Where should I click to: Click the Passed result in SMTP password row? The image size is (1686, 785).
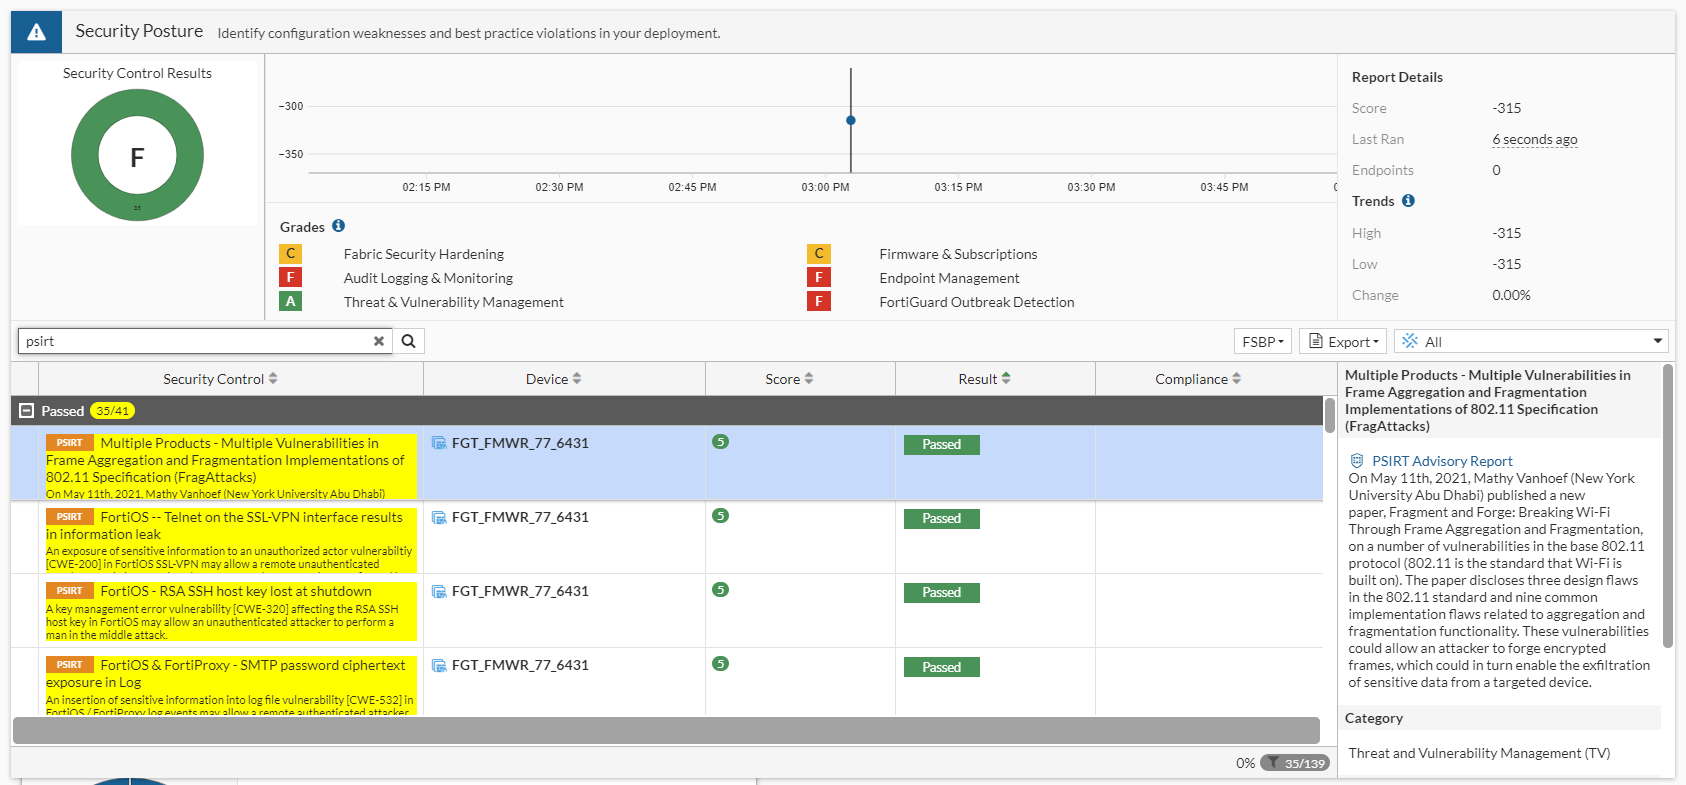941,667
